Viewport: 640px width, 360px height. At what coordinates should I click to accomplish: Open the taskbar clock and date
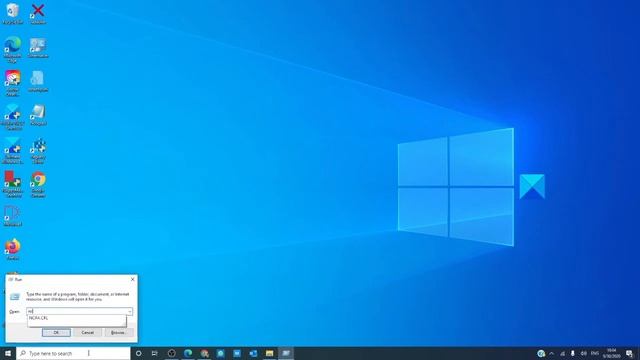611,353
